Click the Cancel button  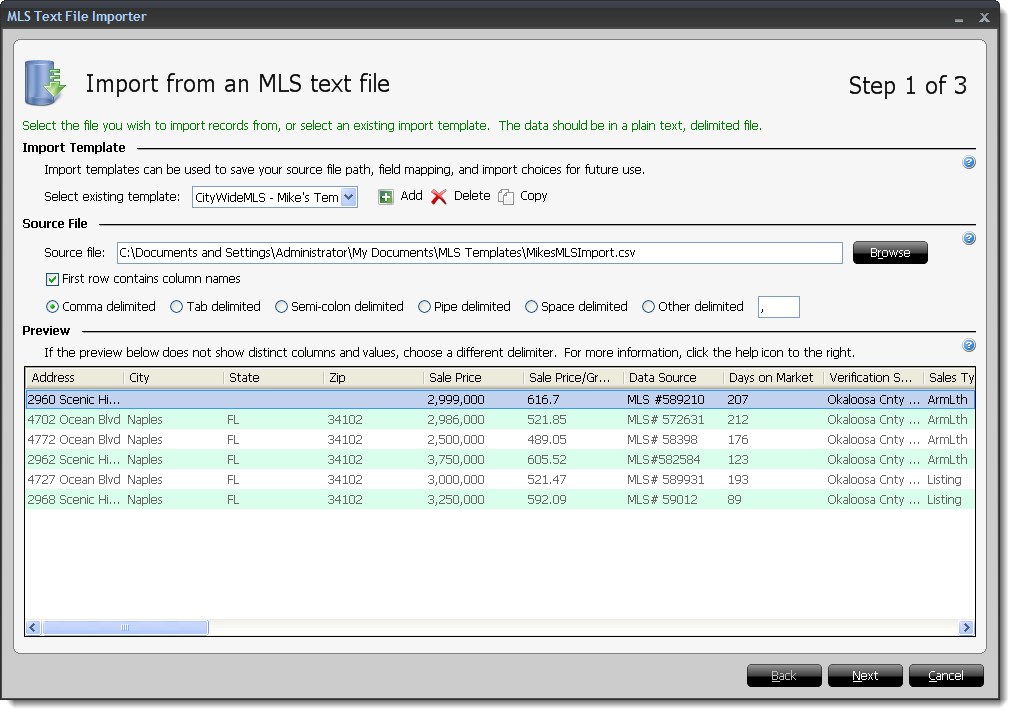pyautogui.click(x=945, y=675)
